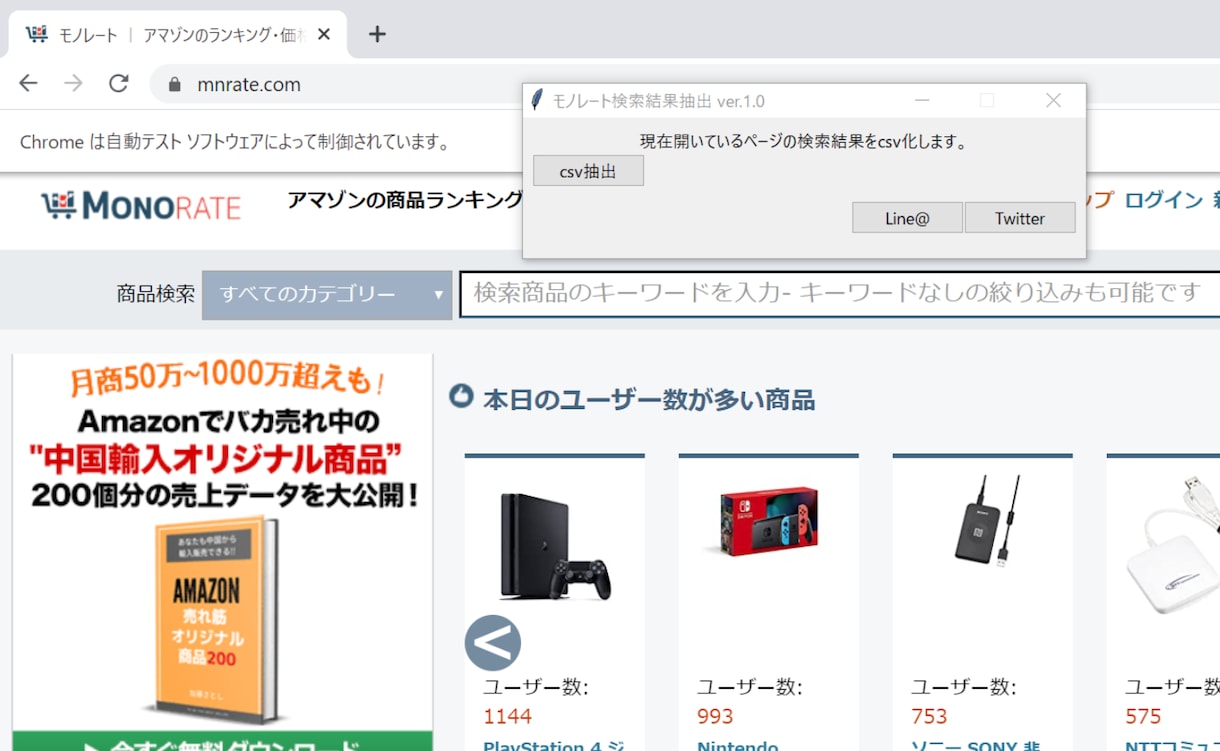Click the 検索商品のキーワード search field
This screenshot has width=1220, height=751.
[840, 293]
